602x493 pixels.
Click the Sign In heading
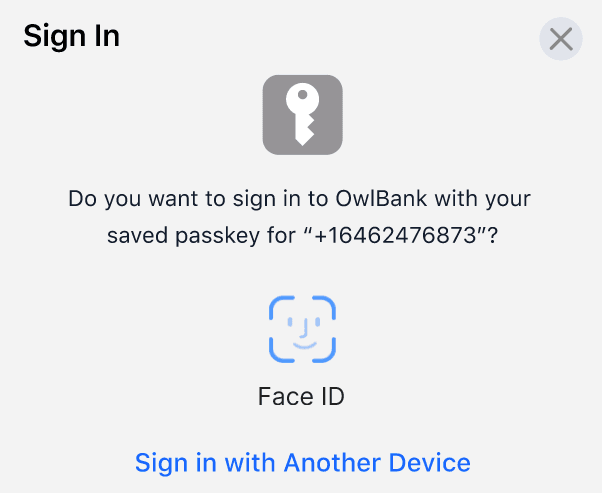point(71,37)
